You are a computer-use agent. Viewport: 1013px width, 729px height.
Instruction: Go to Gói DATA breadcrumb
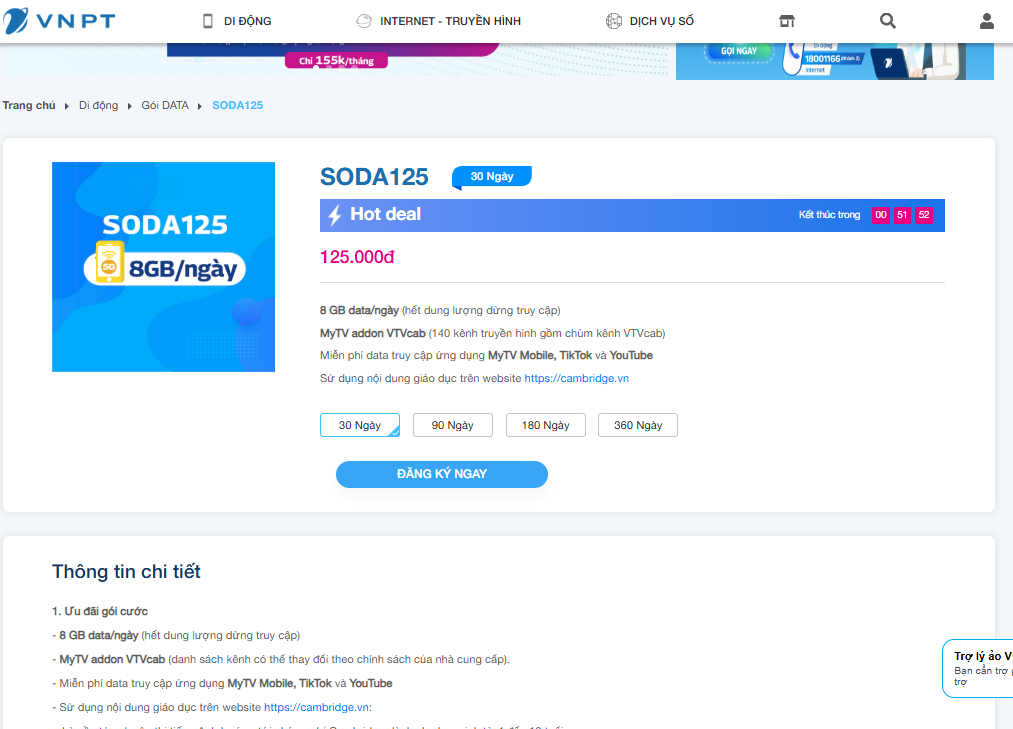[165, 105]
